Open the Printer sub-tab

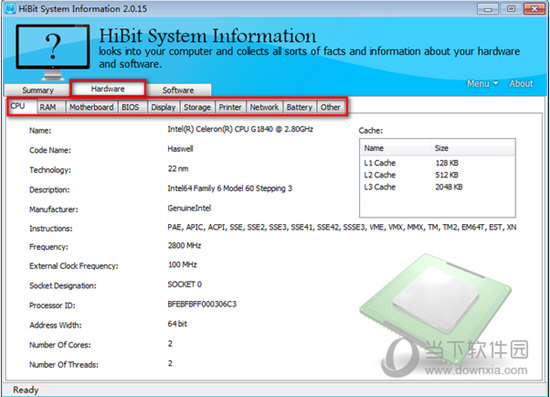click(230, 107)
